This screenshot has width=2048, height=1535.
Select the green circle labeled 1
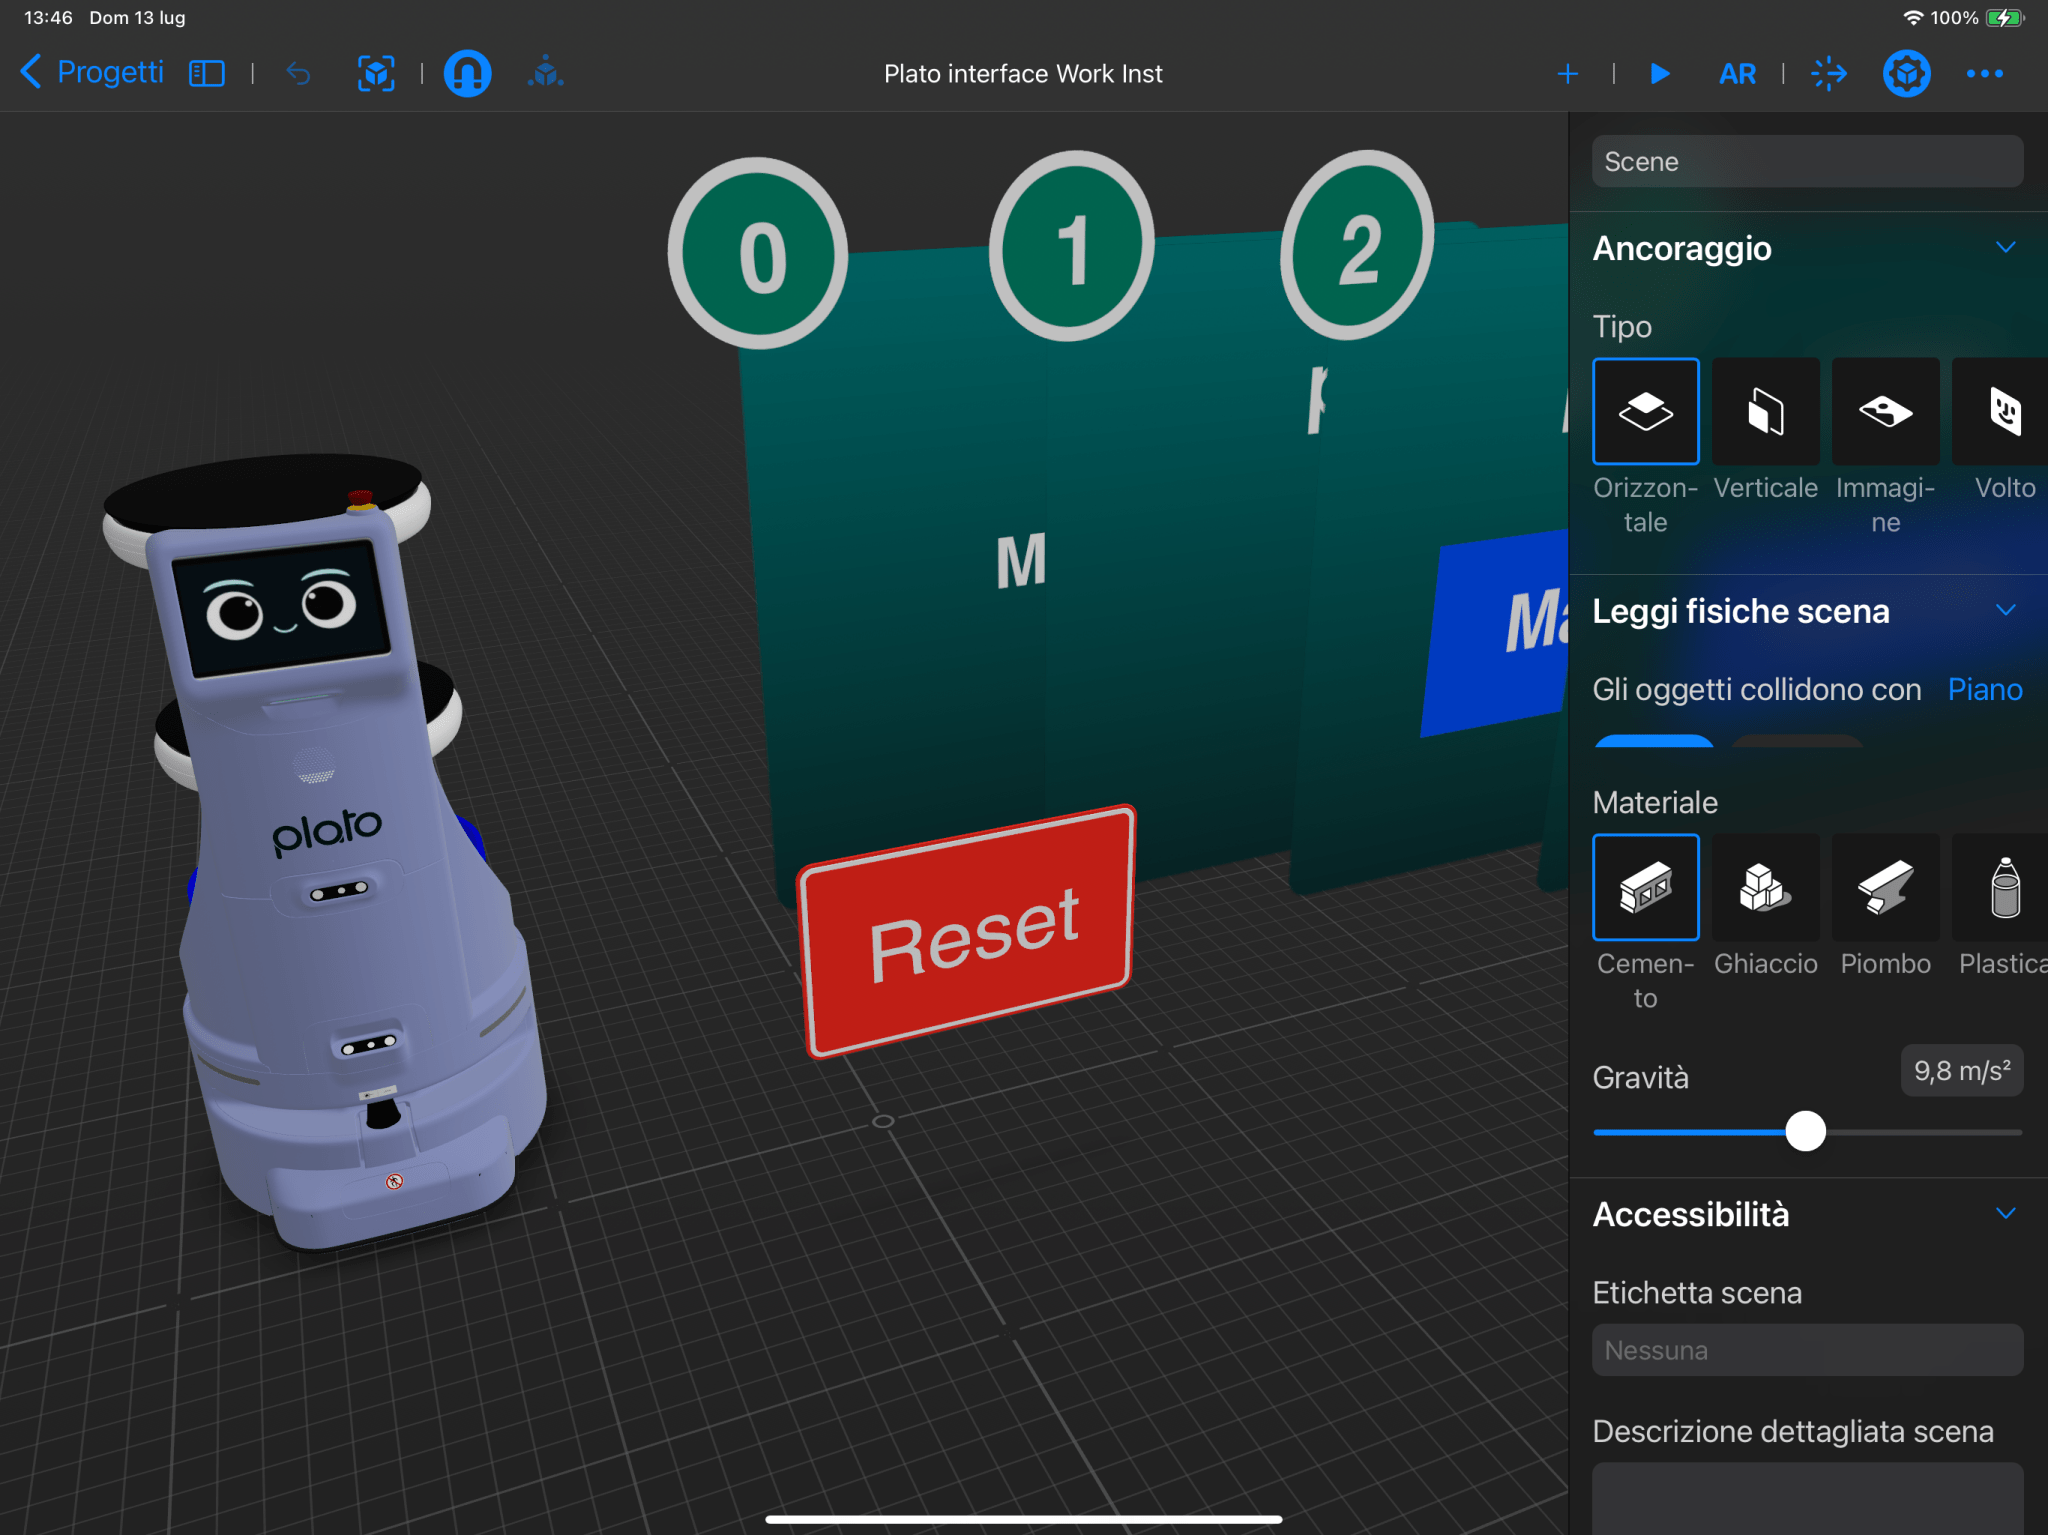[1071, 246]
